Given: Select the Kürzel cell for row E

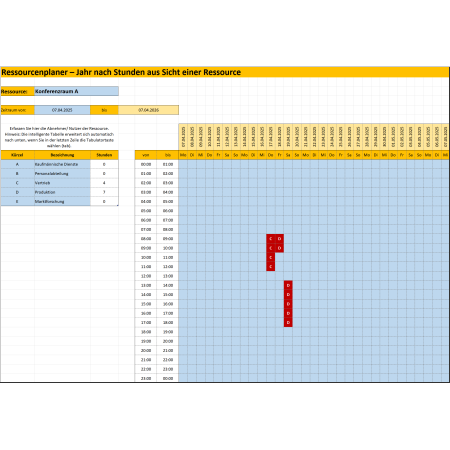Looking at the screenshot, I should pos(17,202).
